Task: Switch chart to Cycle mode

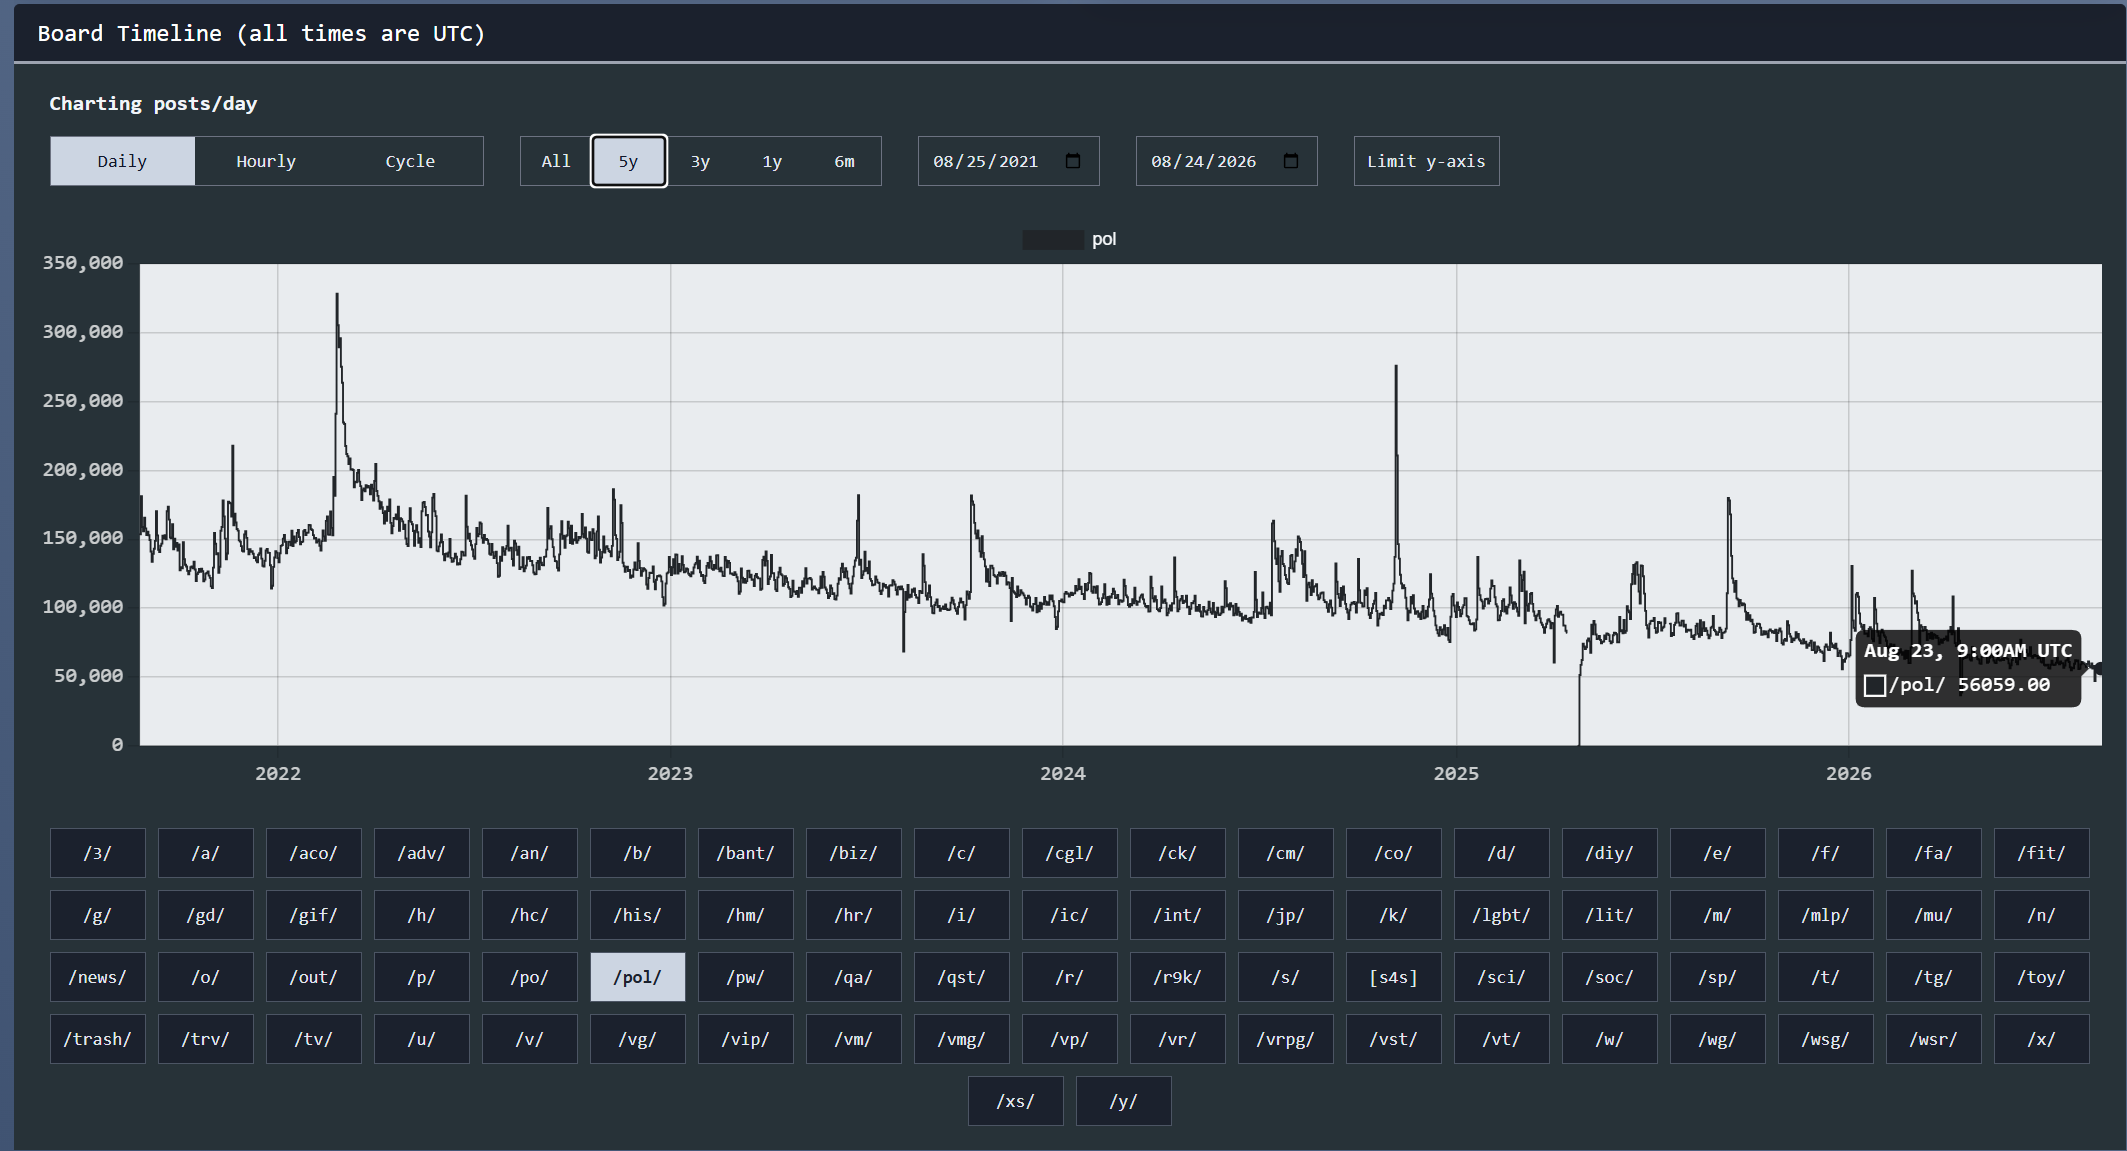Action: click(x=410, y=161)
